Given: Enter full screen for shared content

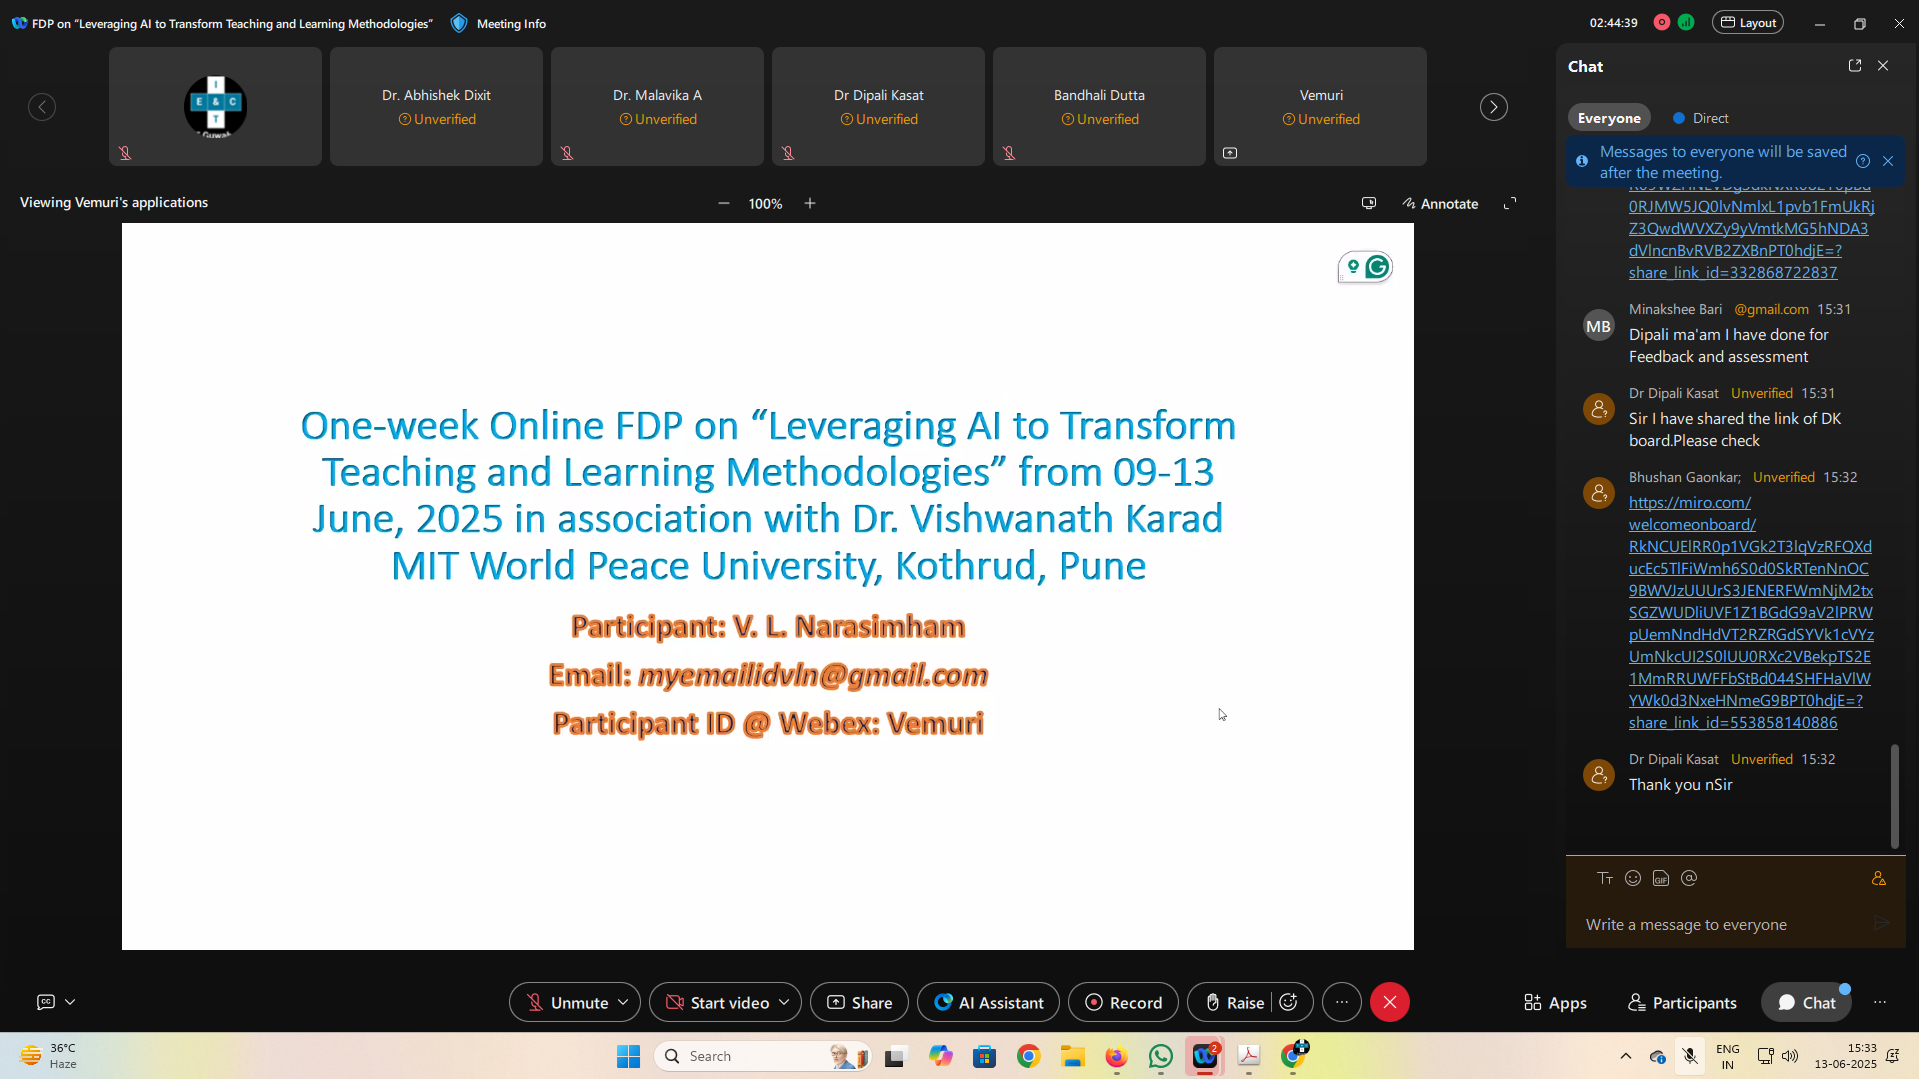Looking at the screenshot, I should (1510, 203).
